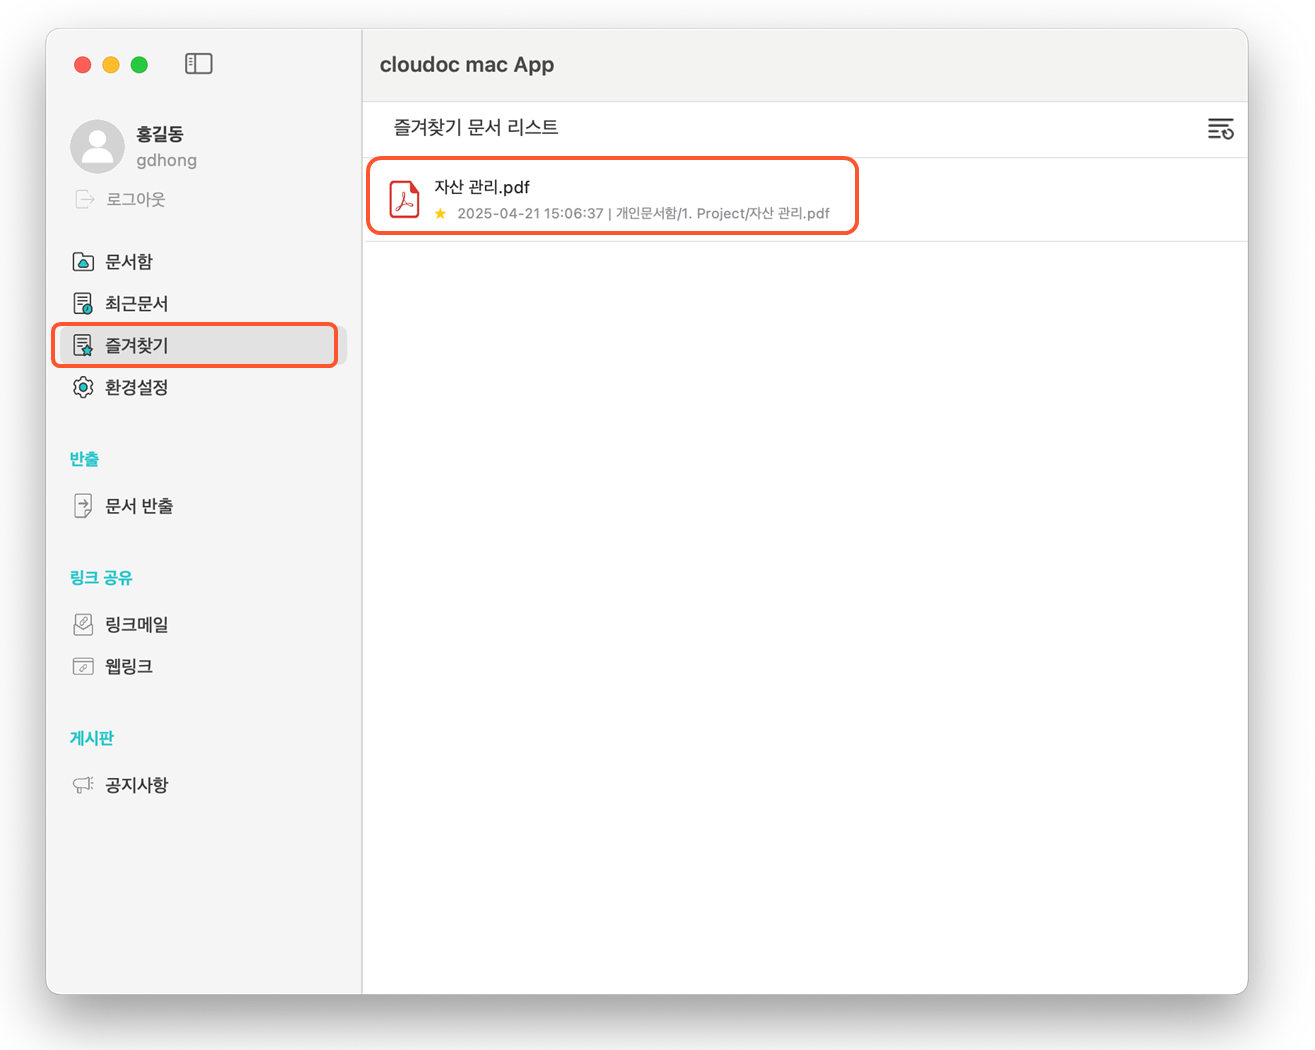Open the 공지사항 label
The width and height of the screenshot is (1315, 1050).
click(137, 786)
